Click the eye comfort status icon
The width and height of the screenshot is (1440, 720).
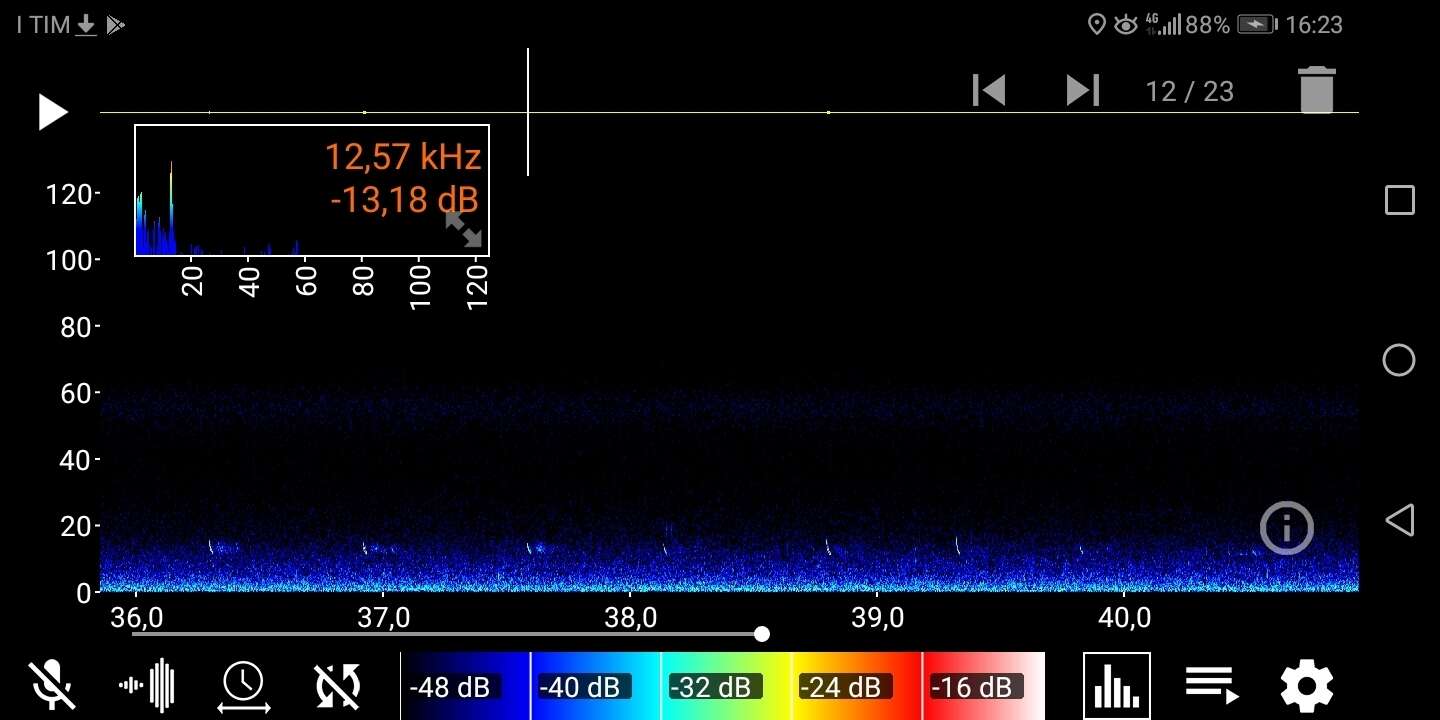point(1126,25)
